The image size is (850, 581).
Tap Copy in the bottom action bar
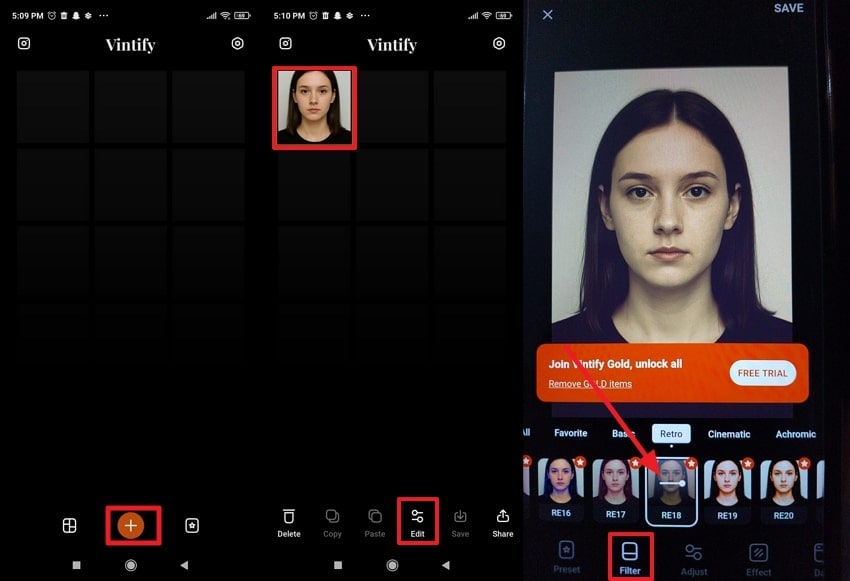(x=332, y=524)
